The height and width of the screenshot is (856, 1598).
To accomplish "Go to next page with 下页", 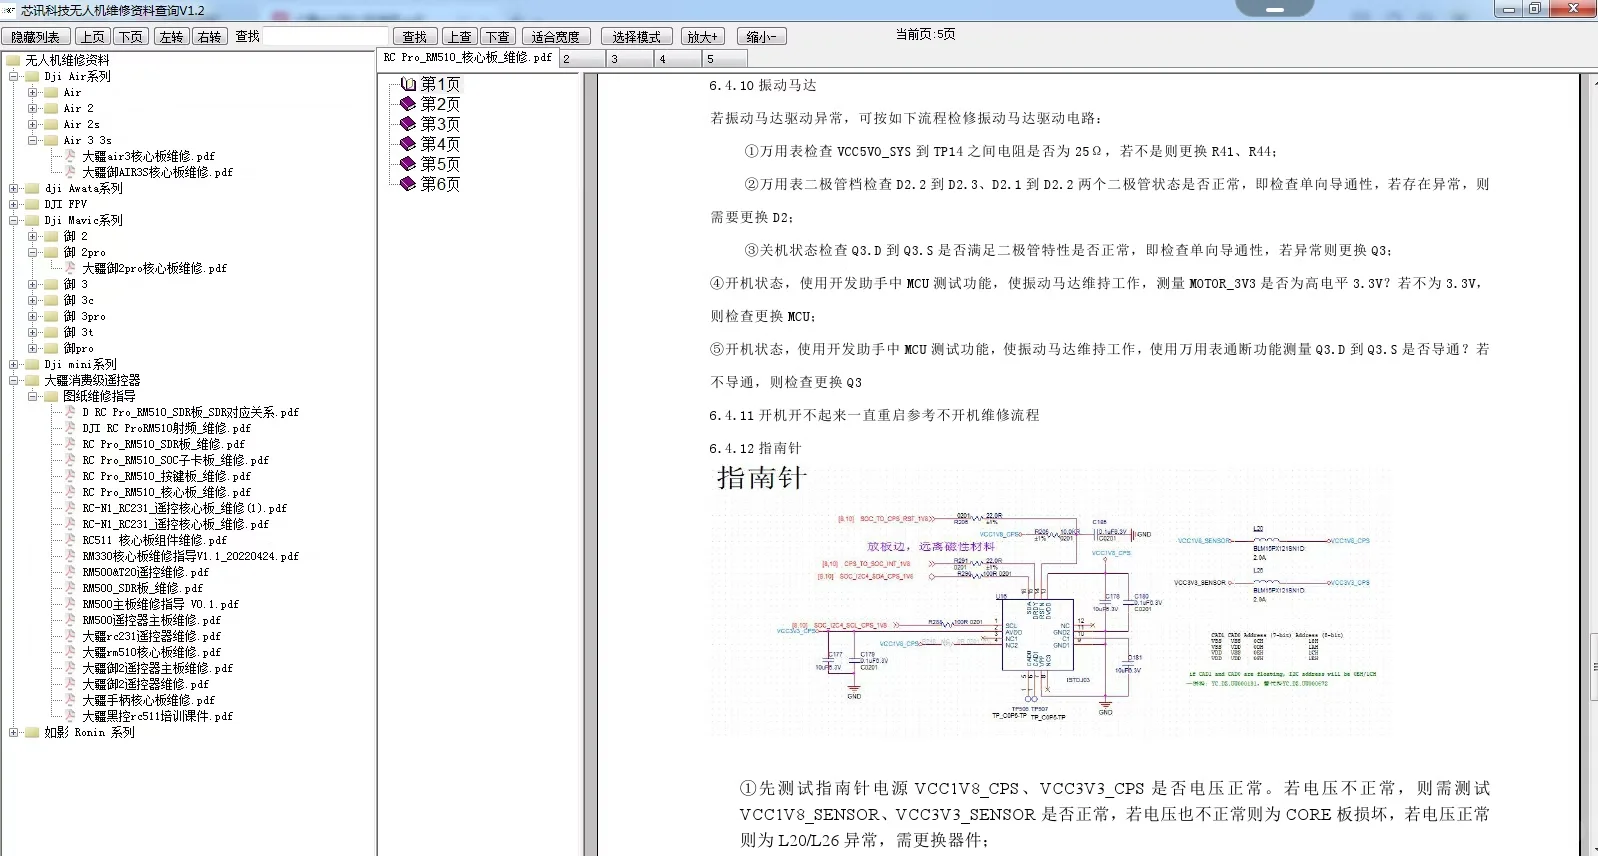I will point(130,37).
